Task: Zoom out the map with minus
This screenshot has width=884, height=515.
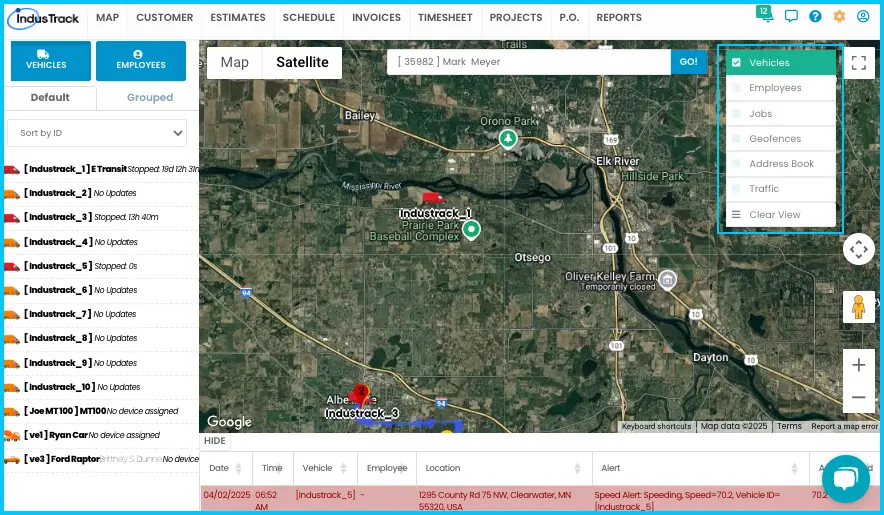Action: (x=859, y=397)
